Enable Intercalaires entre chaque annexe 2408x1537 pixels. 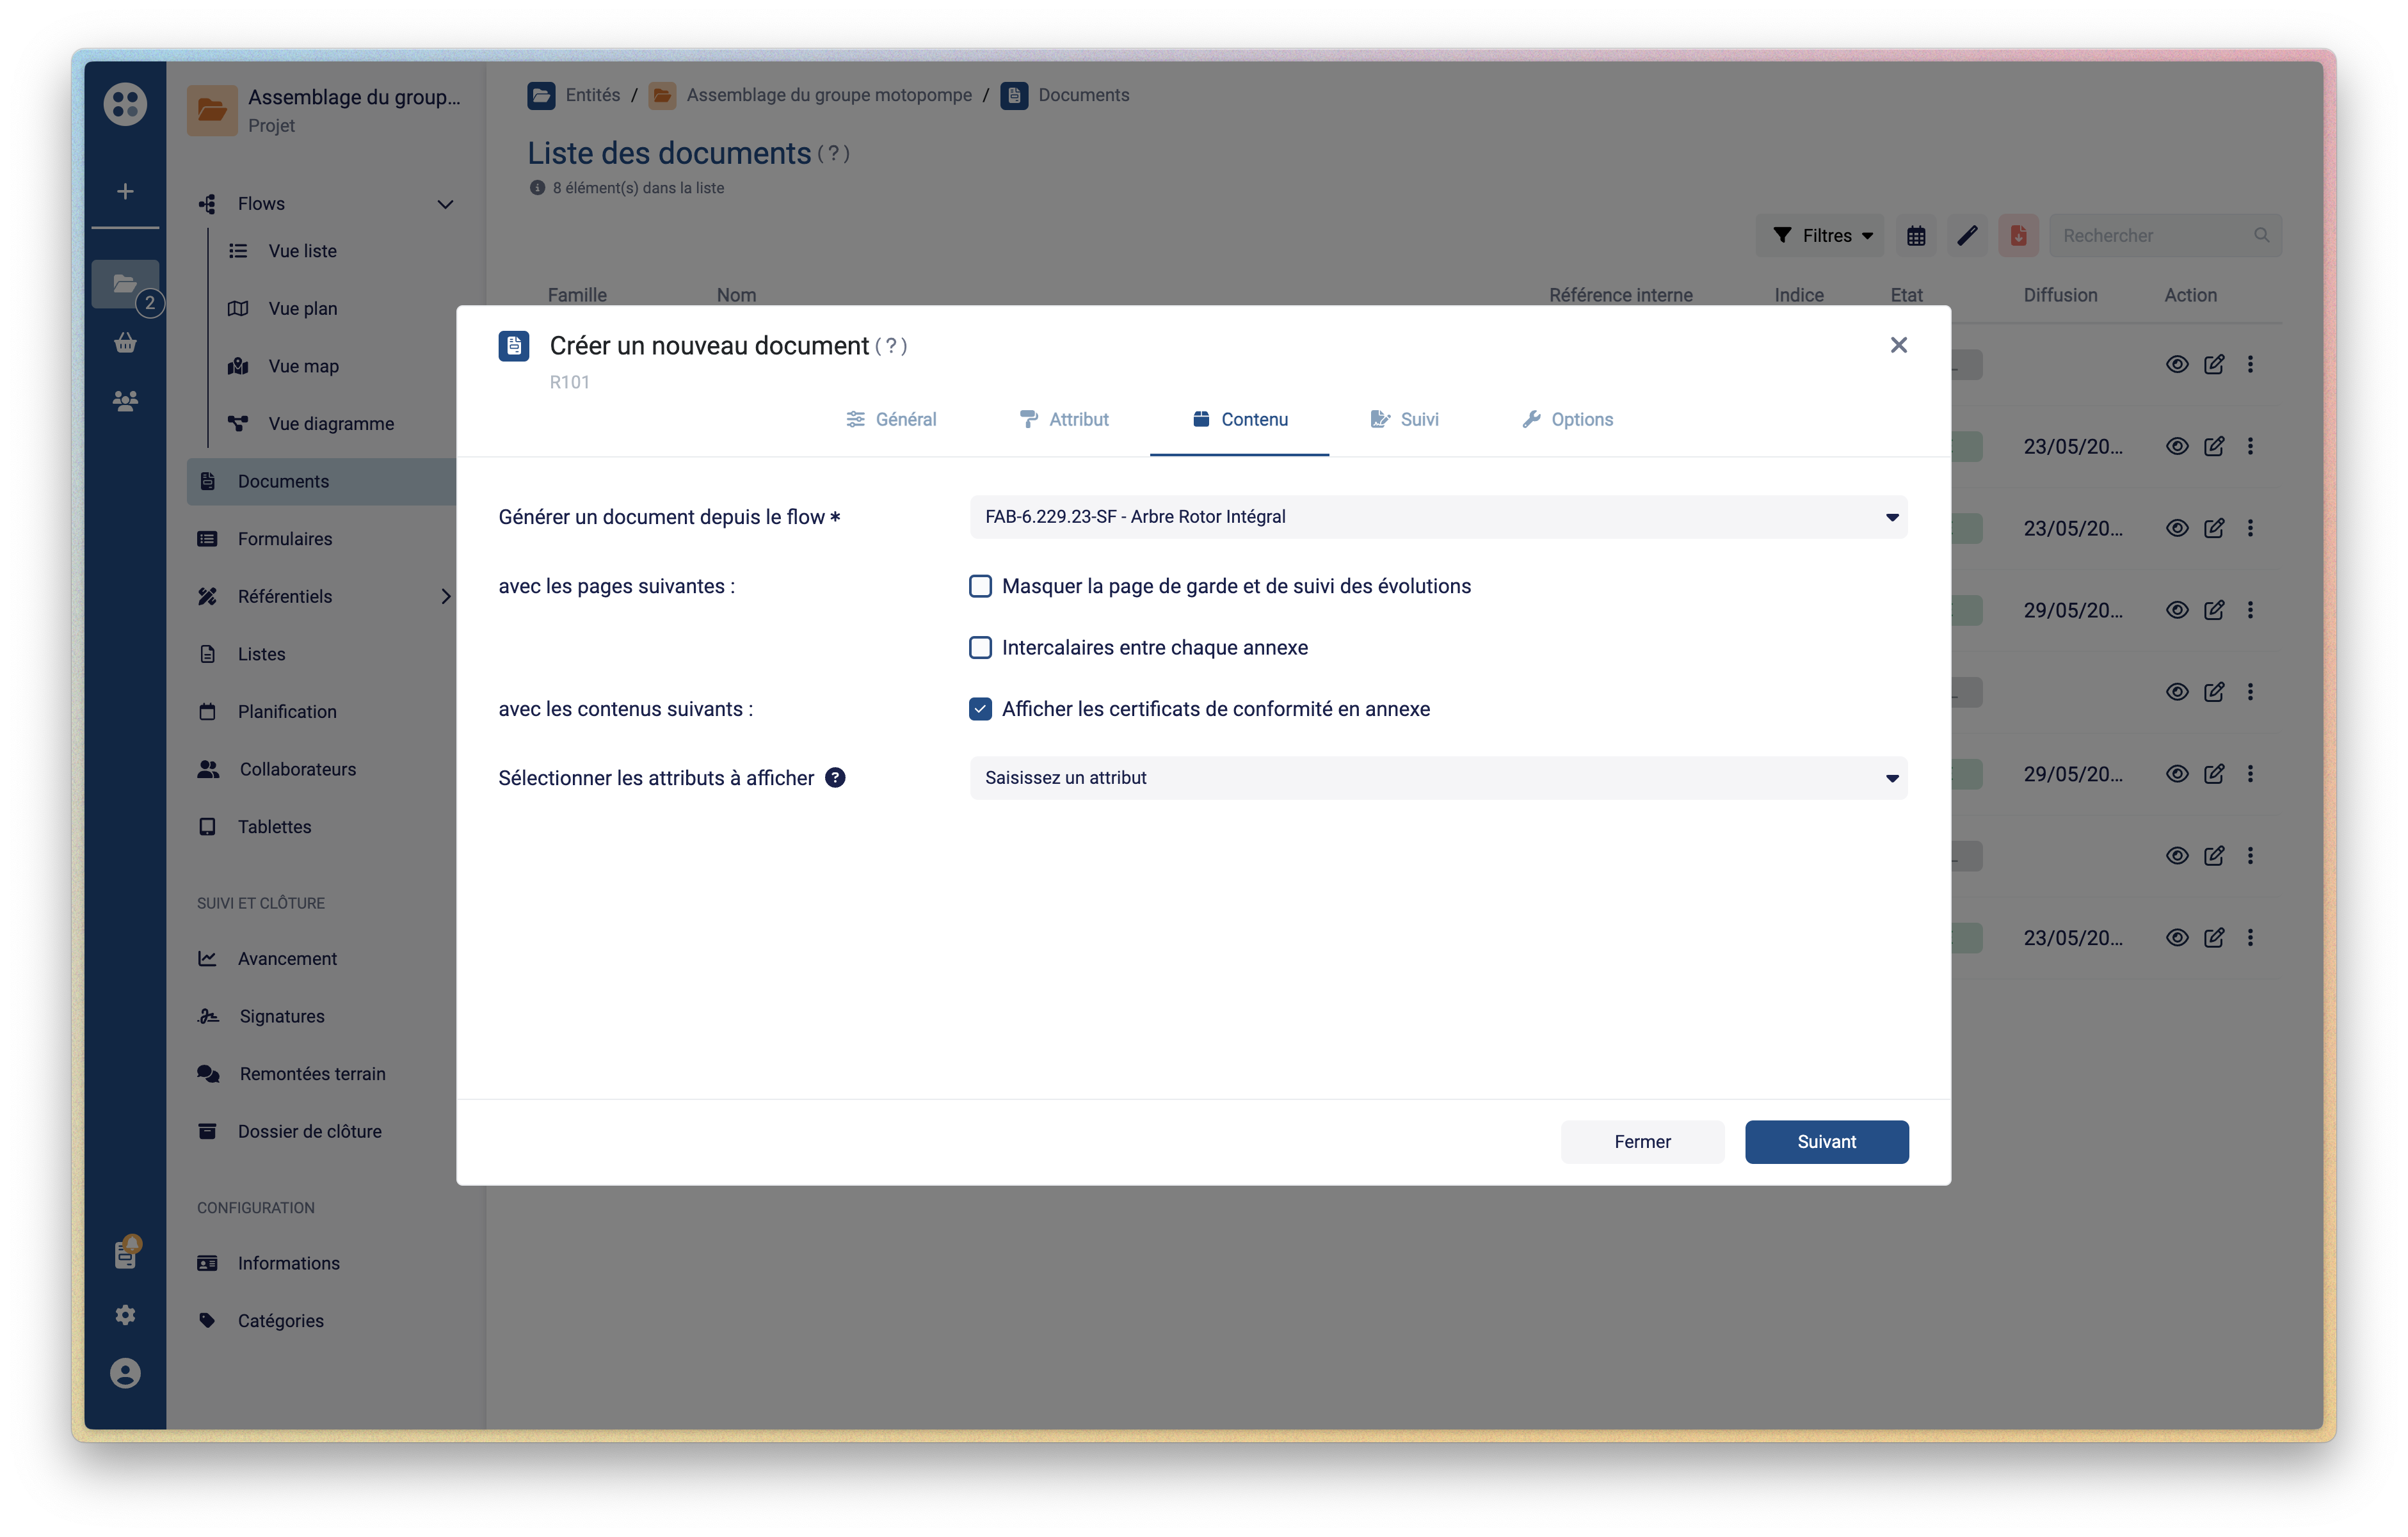(980, 648)
